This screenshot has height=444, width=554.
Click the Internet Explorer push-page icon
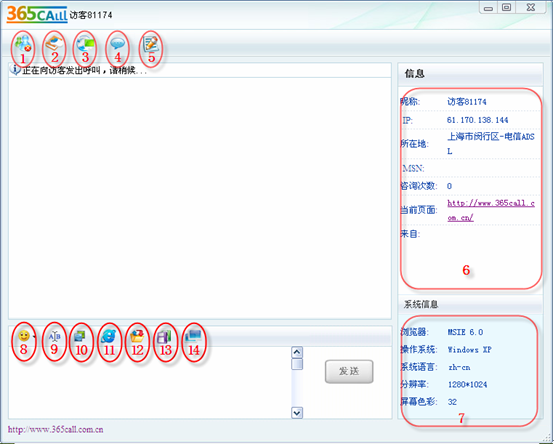(108, 337)
